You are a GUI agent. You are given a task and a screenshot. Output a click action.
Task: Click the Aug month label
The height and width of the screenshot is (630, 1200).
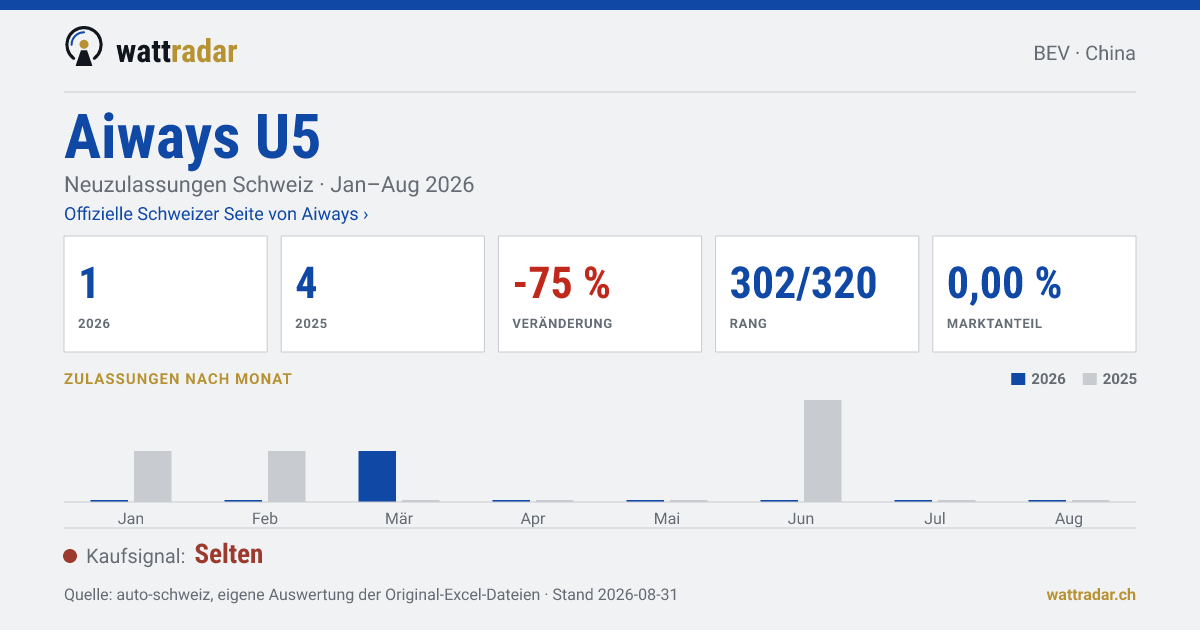point(1069,518)
